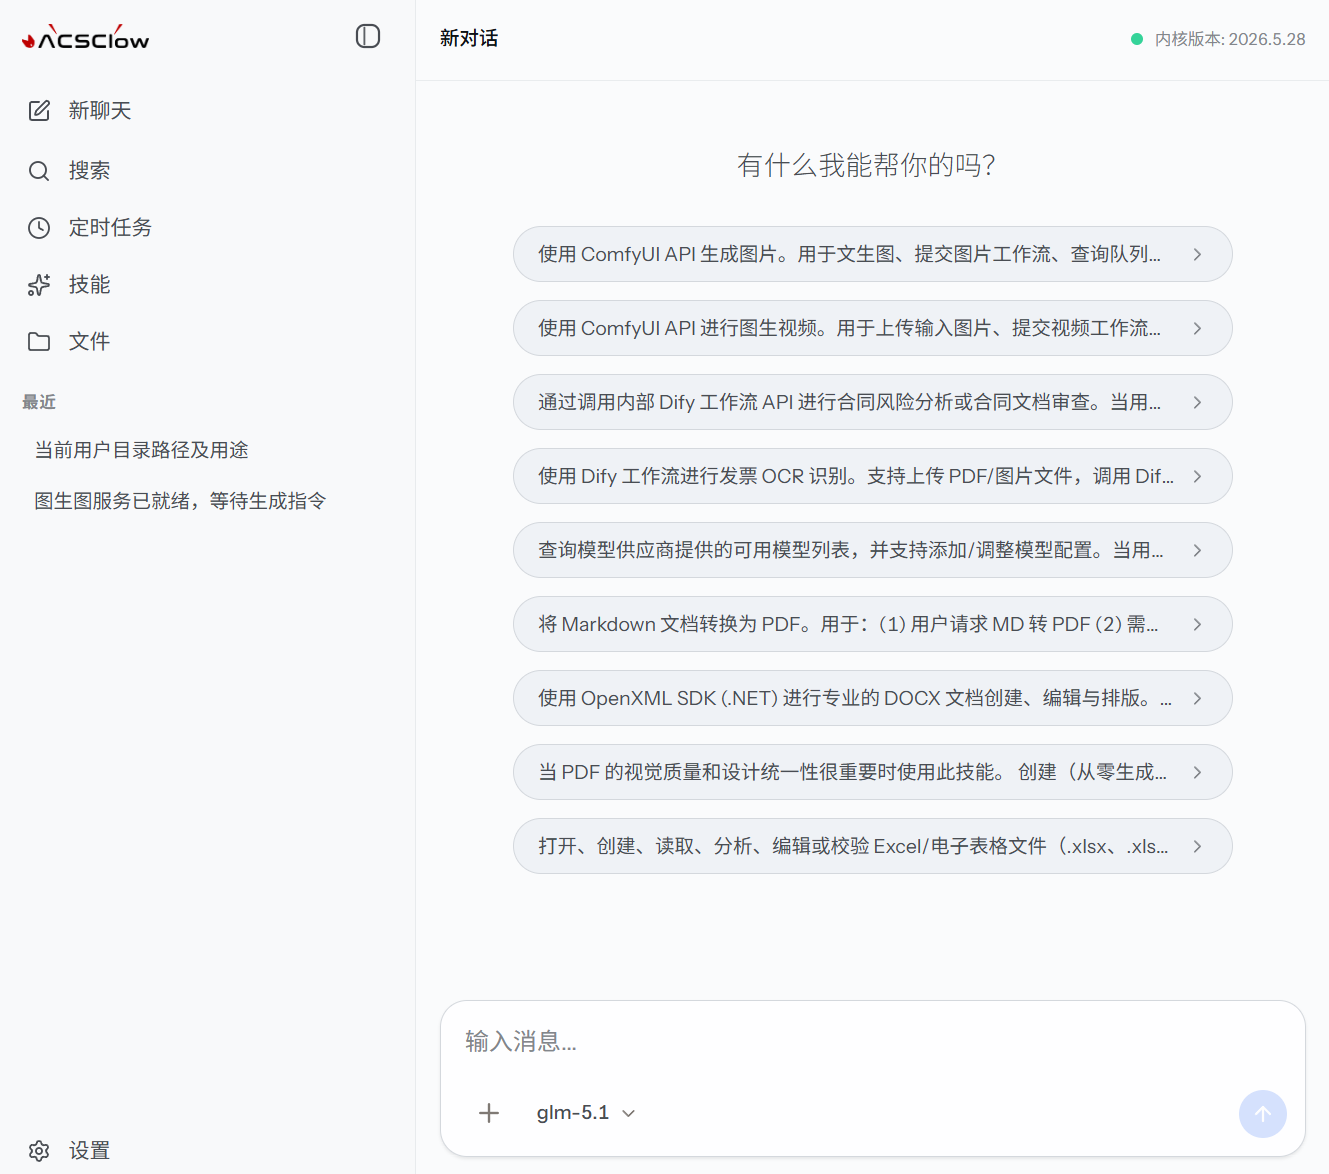
Task: Select the Markdown 转 PDF suggestion
Action: [873, 624]
